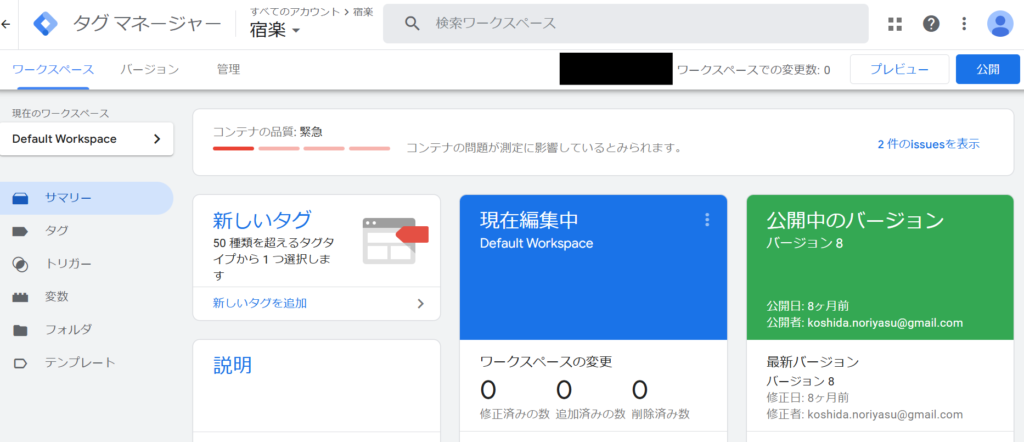Switch to the バージョン tab
Screen dimensions: 1024x442
tap(150, 69)
